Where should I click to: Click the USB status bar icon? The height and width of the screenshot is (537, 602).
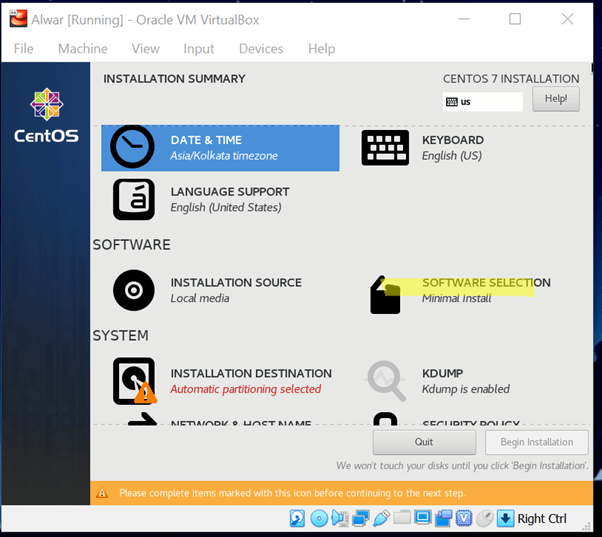381,518
